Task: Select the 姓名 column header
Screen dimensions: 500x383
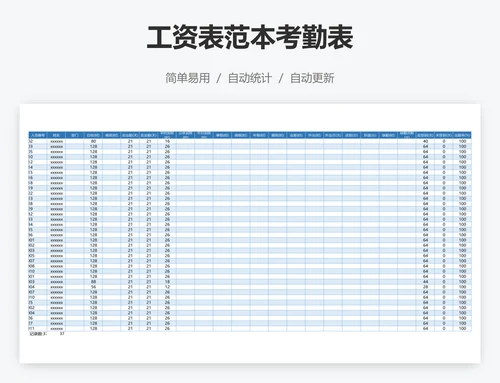Action: pos(56,135)
